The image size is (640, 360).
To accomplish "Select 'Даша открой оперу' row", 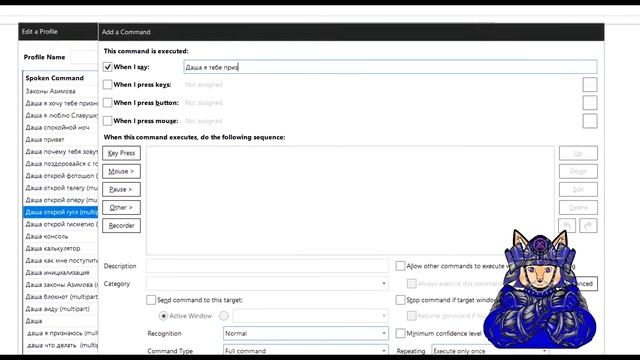I will point(60,200).
